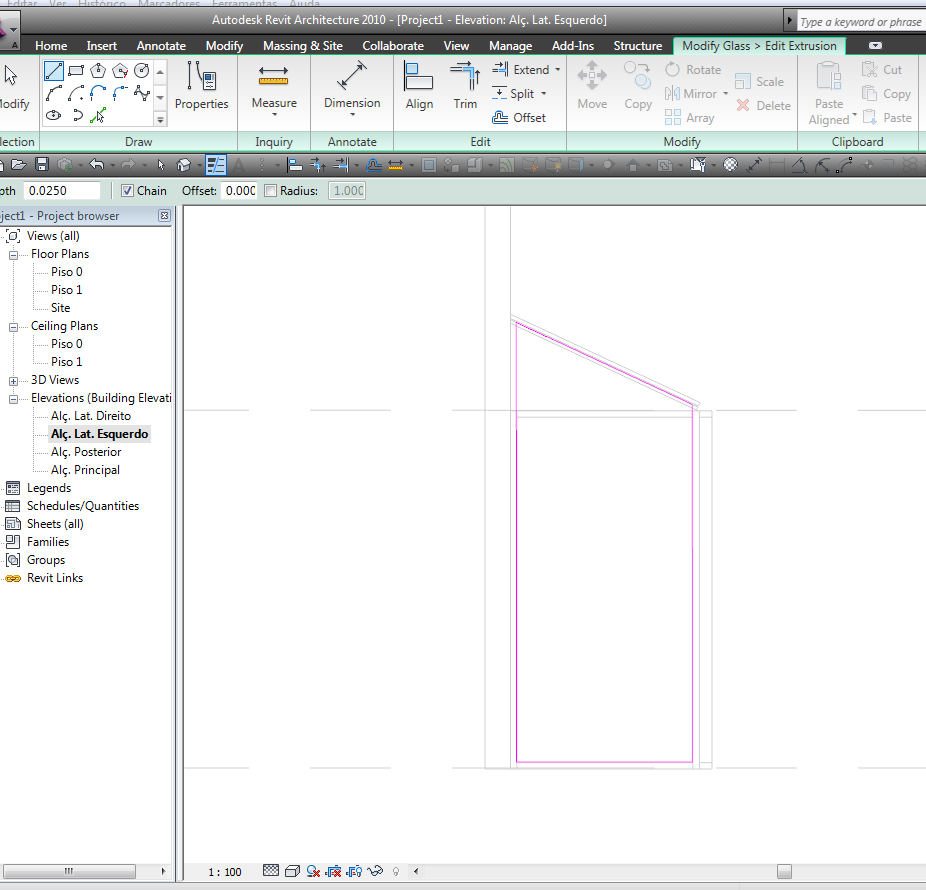This screenshot has height=890, width=926.
Task: Click the Offset value input field
Action: pyautogui.click(x=238, y=191)
